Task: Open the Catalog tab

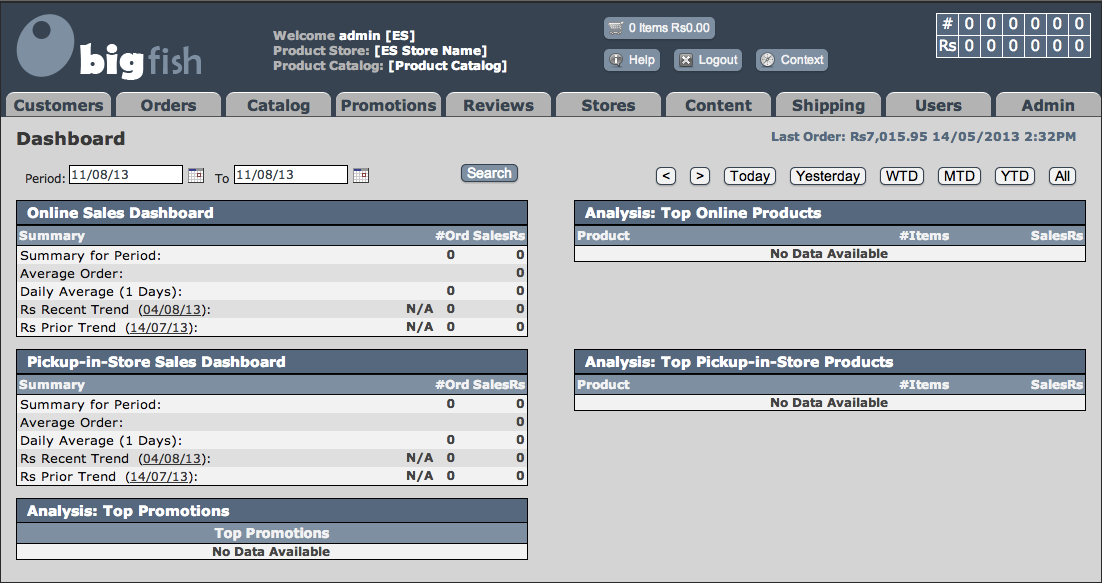Action: point(278,105)
